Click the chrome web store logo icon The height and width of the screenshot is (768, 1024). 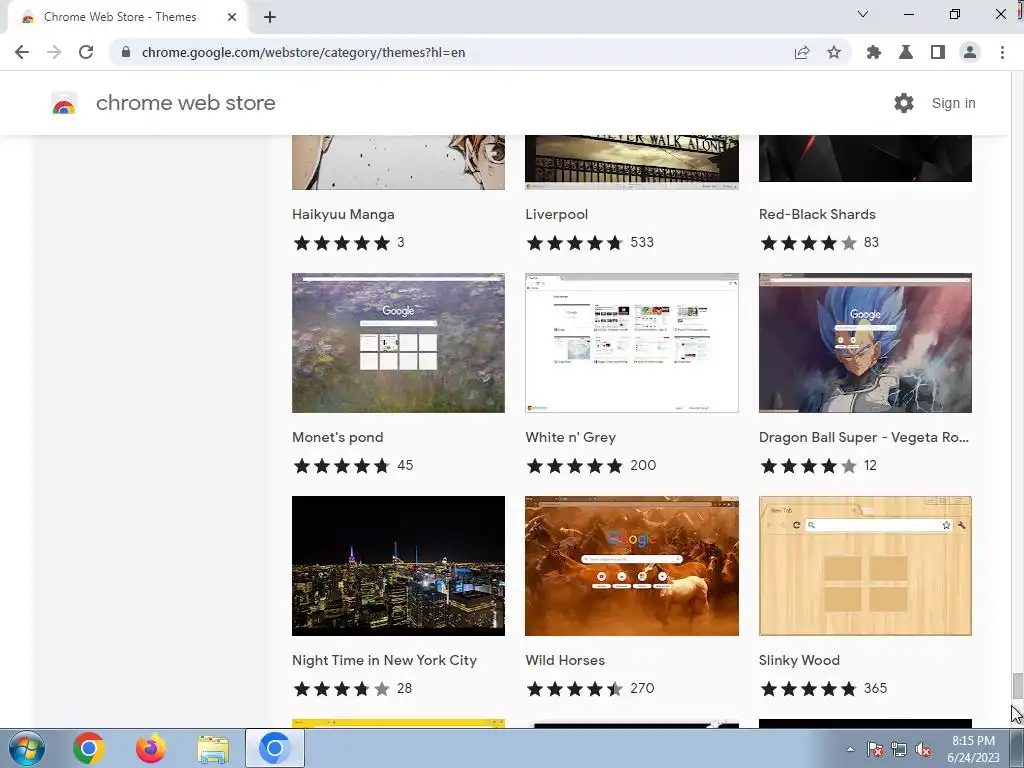[x=64, y=103]
